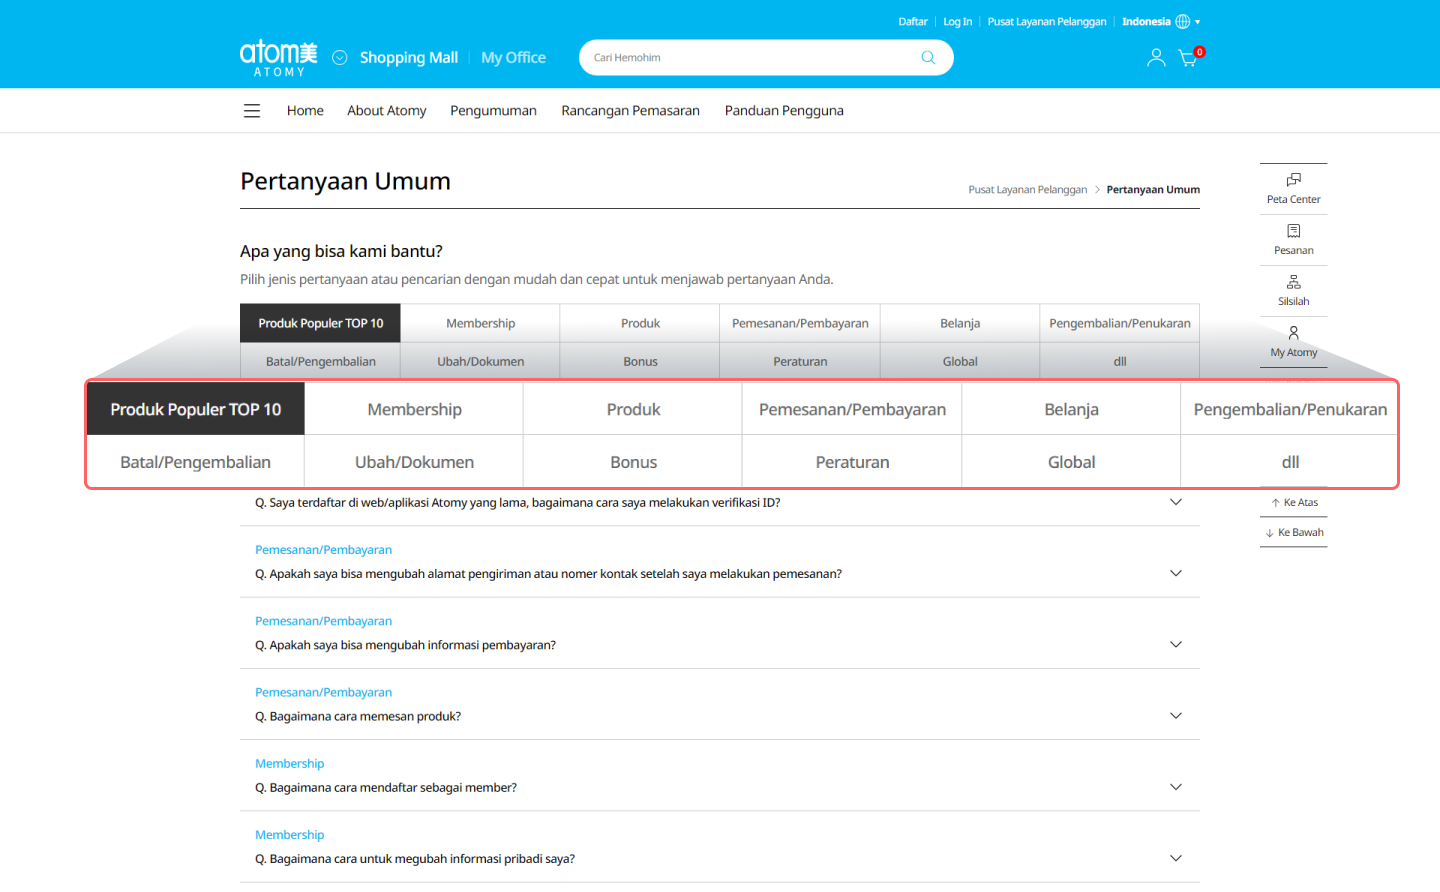Expand the question about changing shipping address
Image resolution: width=1440 pixels, height=892 pixels.
(x=1176, y=573)
